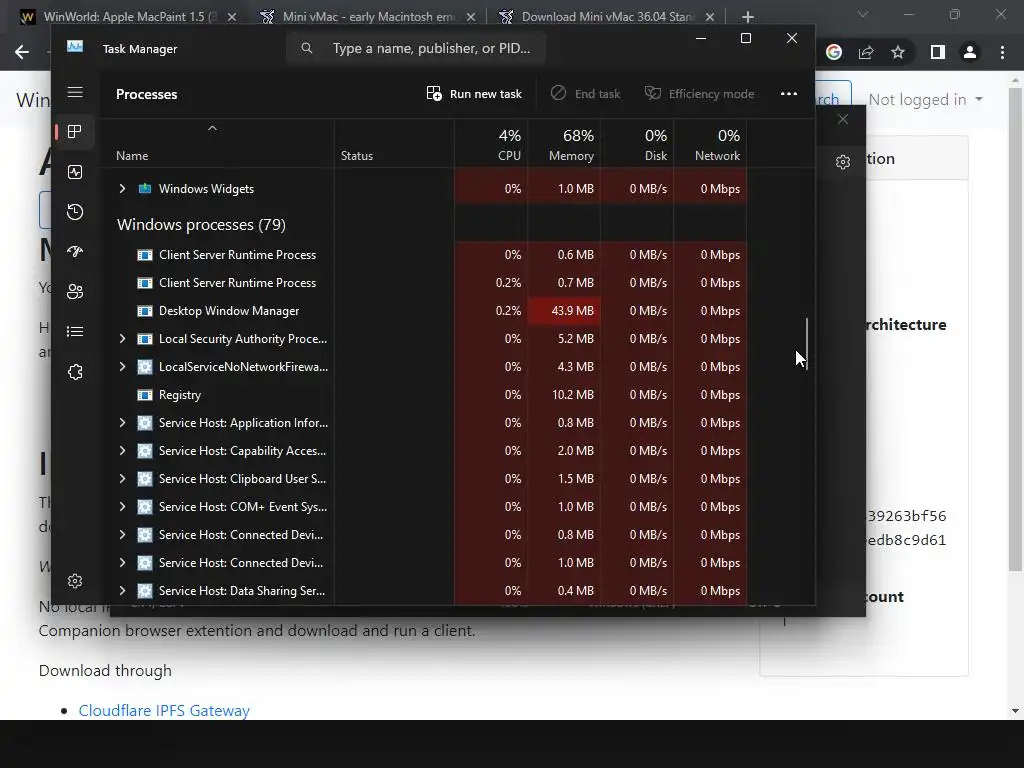Click Run new task button
1024x768 pixels.
[x=474, y=93]
